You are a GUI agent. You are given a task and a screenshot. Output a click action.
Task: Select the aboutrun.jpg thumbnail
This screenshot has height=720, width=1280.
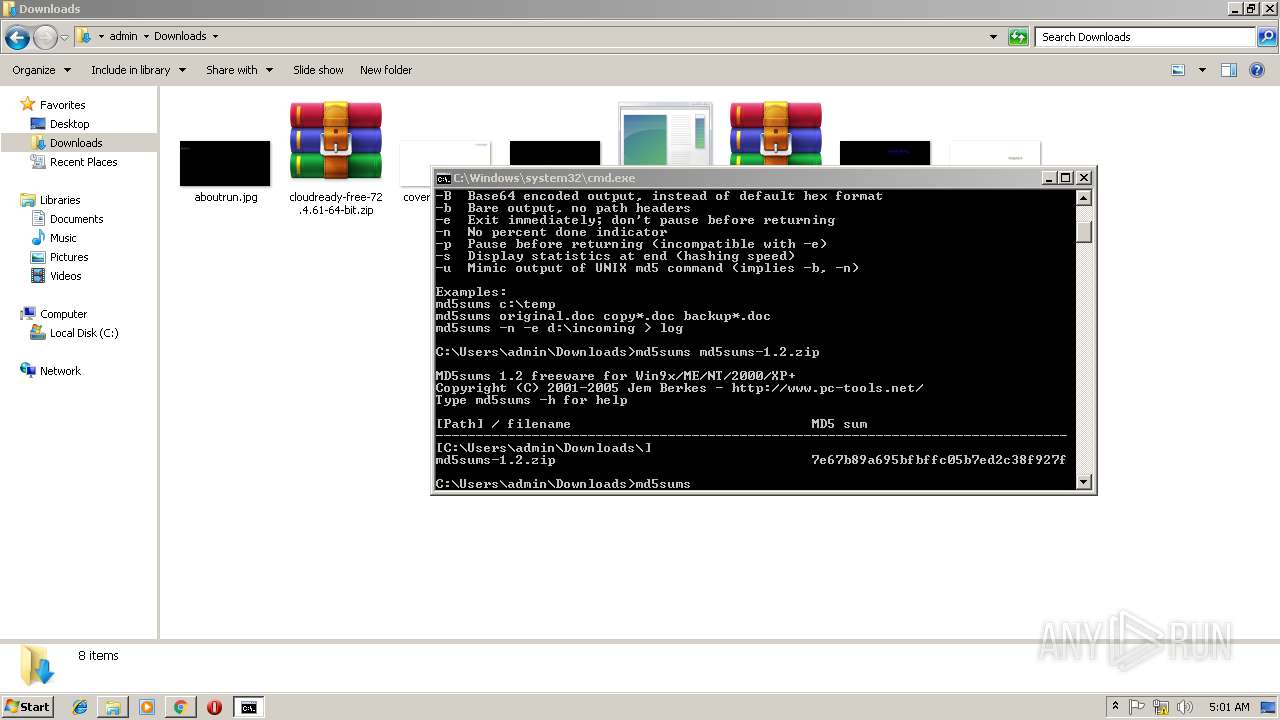click(x=225, y=163)
